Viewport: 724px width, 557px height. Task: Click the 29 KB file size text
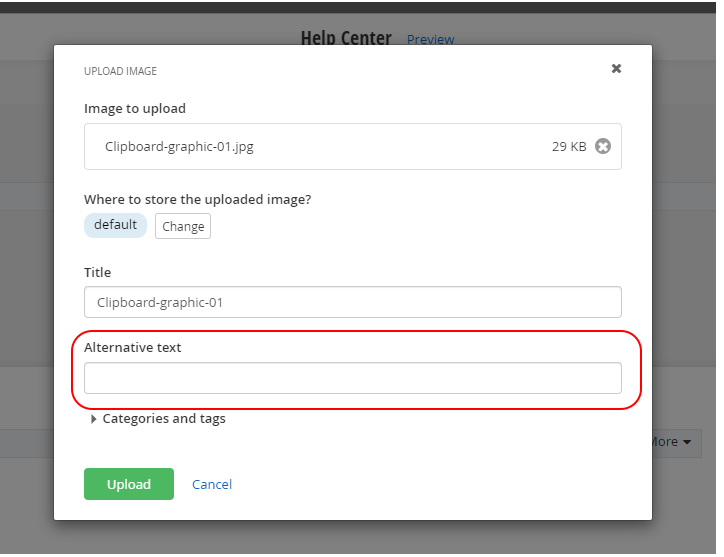tap(569, 147)
